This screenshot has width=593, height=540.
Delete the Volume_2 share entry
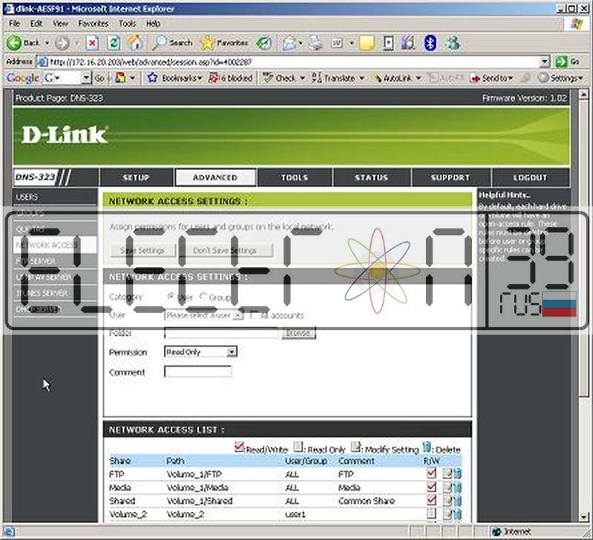[x=457, y=514]
